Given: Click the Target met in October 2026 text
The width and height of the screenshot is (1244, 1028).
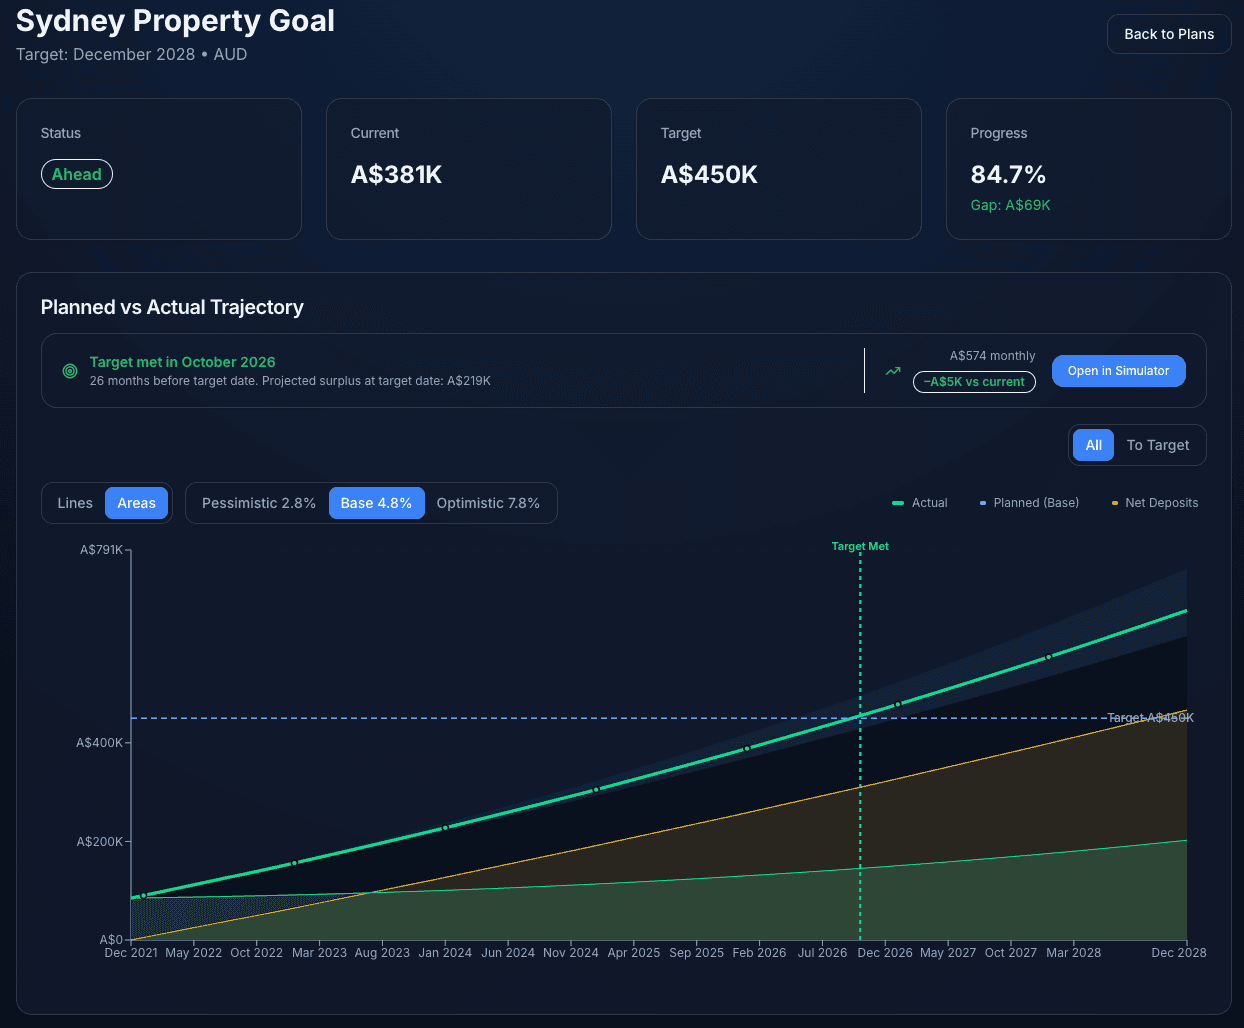Looking at the screenshot, I should (182, 361).
